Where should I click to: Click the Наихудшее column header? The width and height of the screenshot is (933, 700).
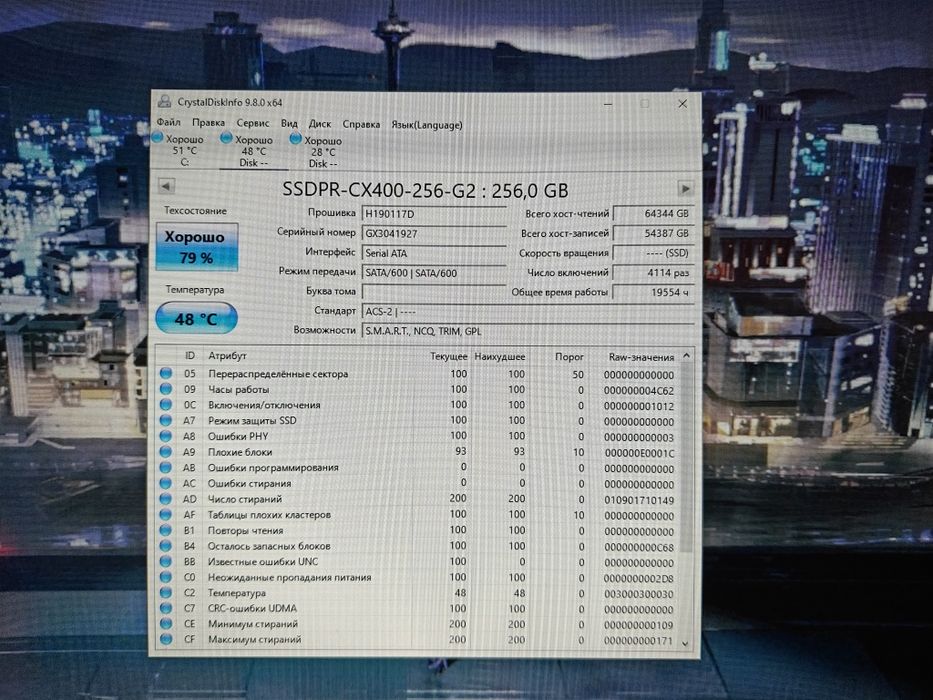point(500,357)
